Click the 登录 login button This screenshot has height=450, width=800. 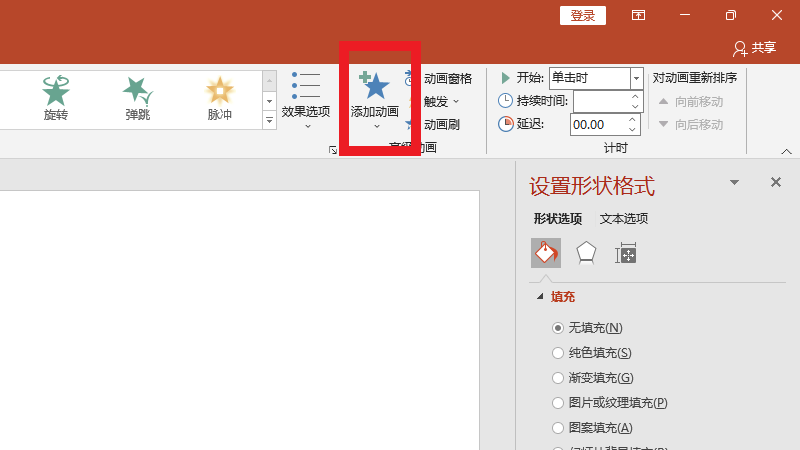[x=583, y=15]
